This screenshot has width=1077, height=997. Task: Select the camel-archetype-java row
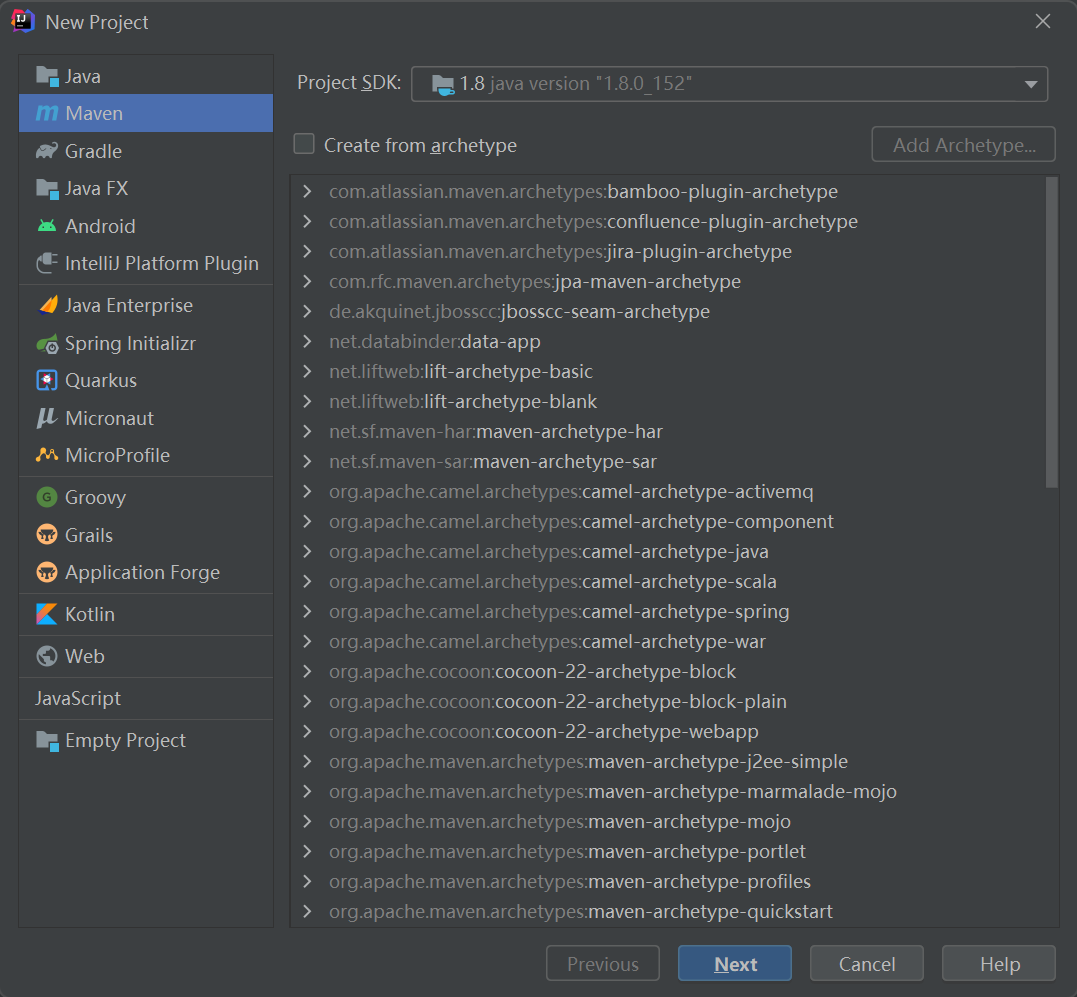pos(666,551)
